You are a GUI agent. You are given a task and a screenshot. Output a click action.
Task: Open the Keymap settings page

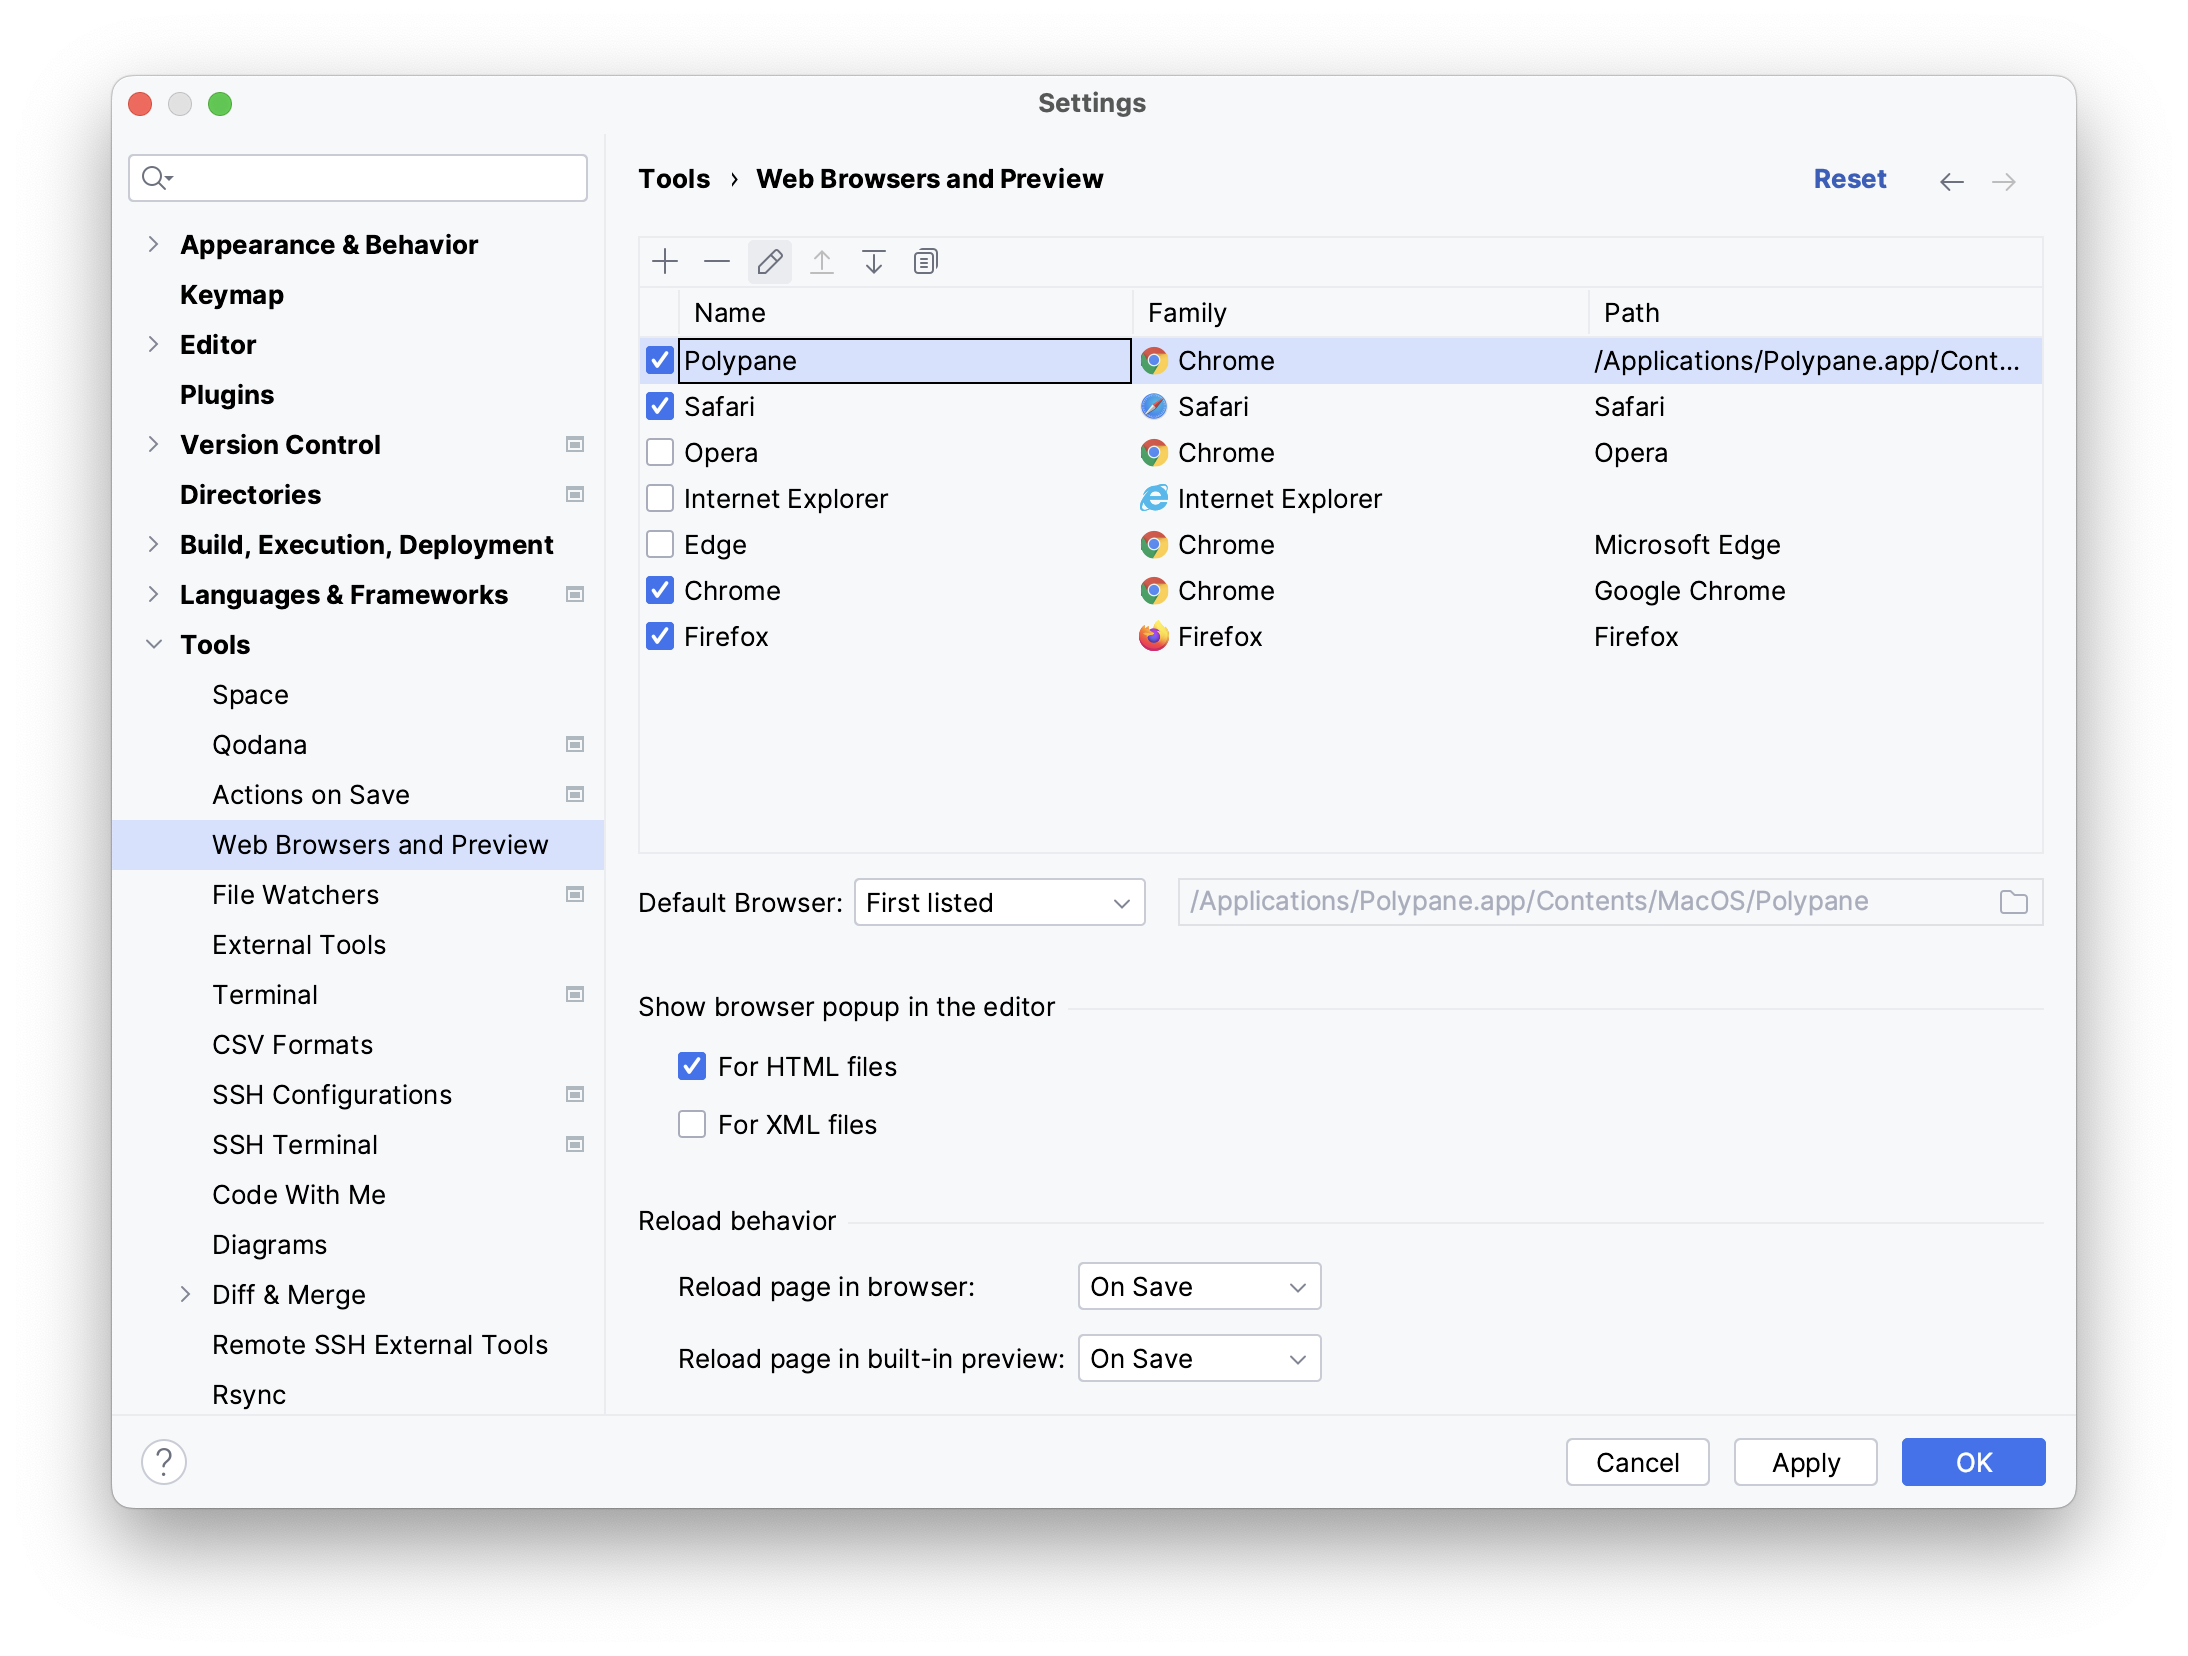pos(232,294)
